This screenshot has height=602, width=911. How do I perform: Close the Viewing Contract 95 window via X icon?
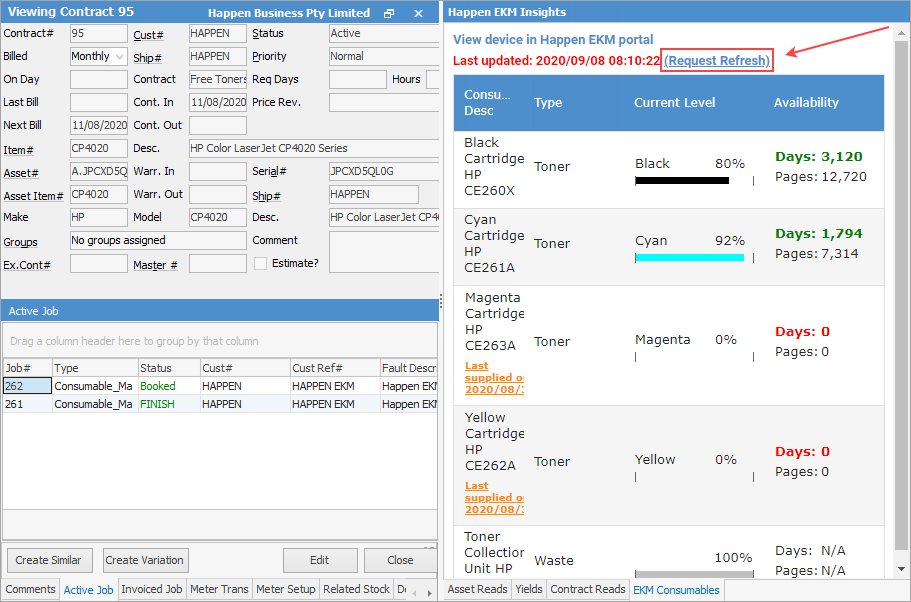pos(418,13)
